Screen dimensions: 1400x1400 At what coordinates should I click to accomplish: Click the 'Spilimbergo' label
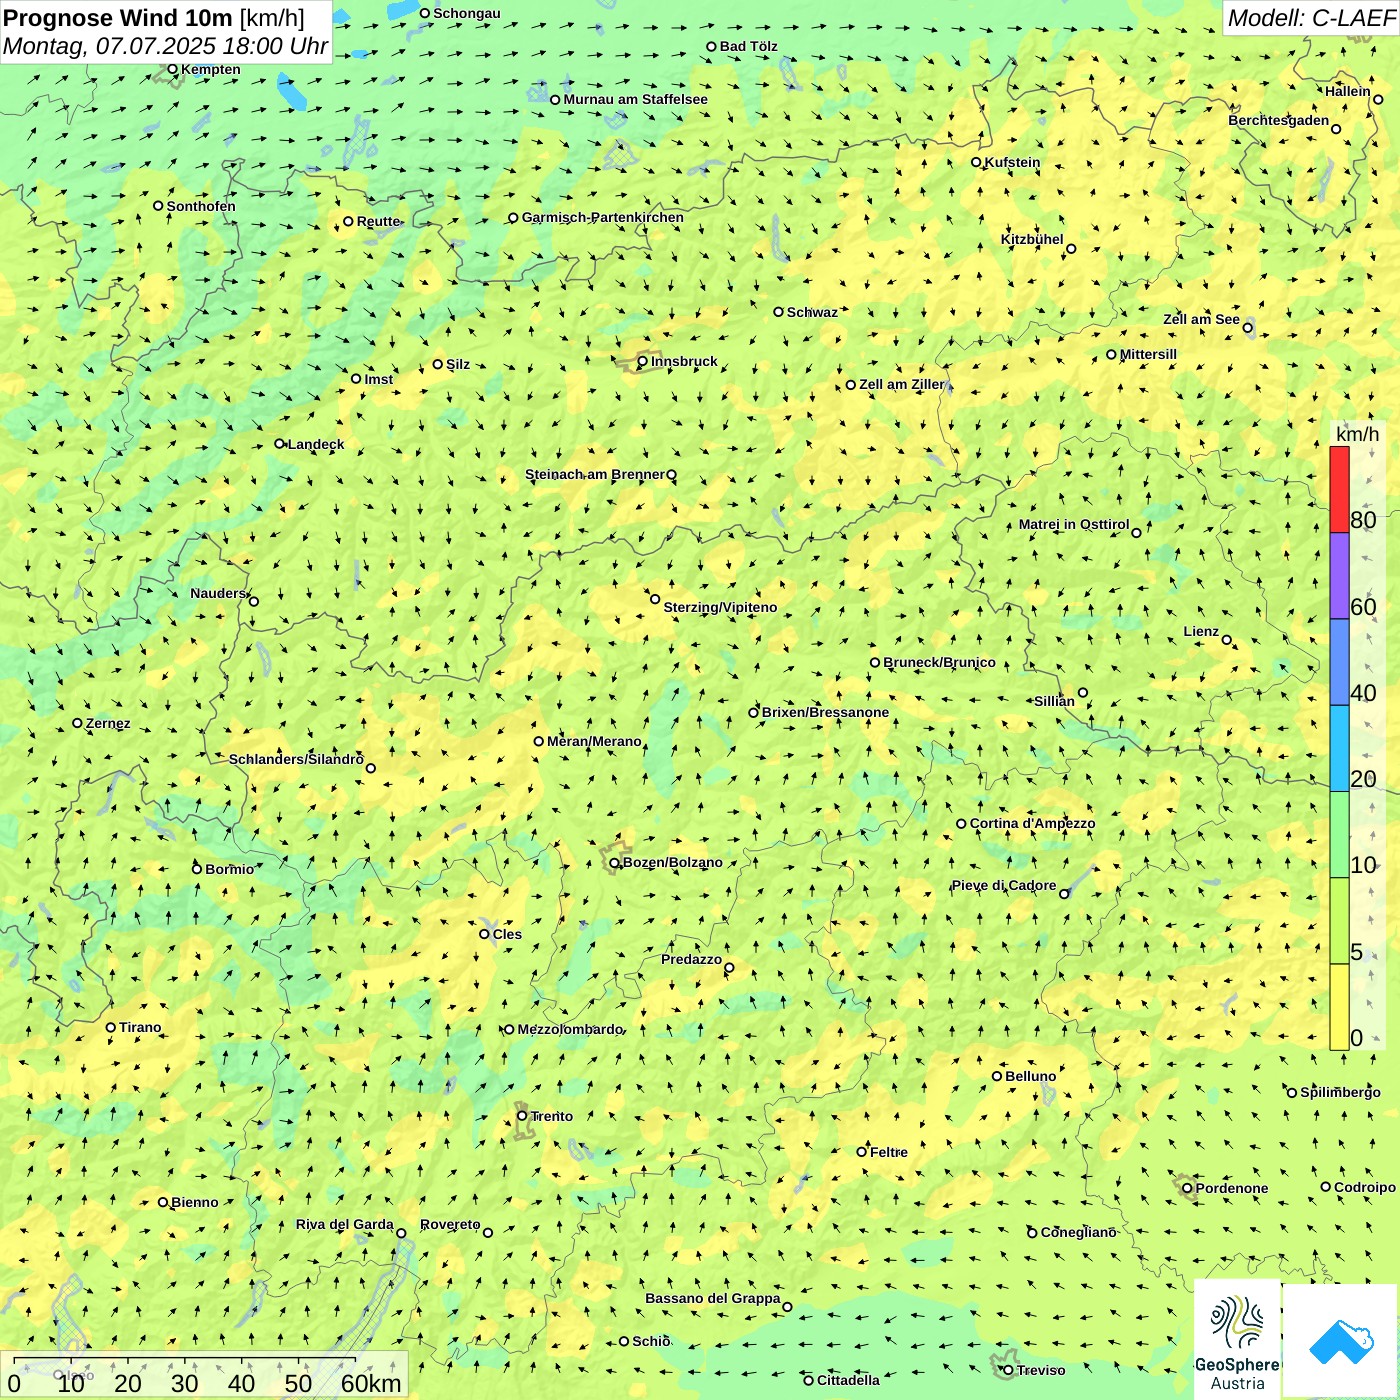(1340, 1092)
